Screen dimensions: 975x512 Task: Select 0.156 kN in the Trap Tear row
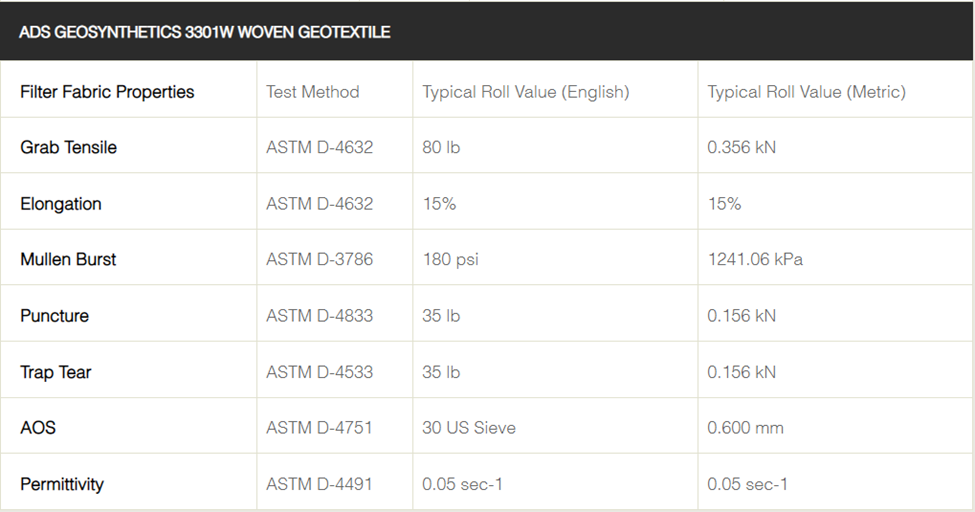741,372
